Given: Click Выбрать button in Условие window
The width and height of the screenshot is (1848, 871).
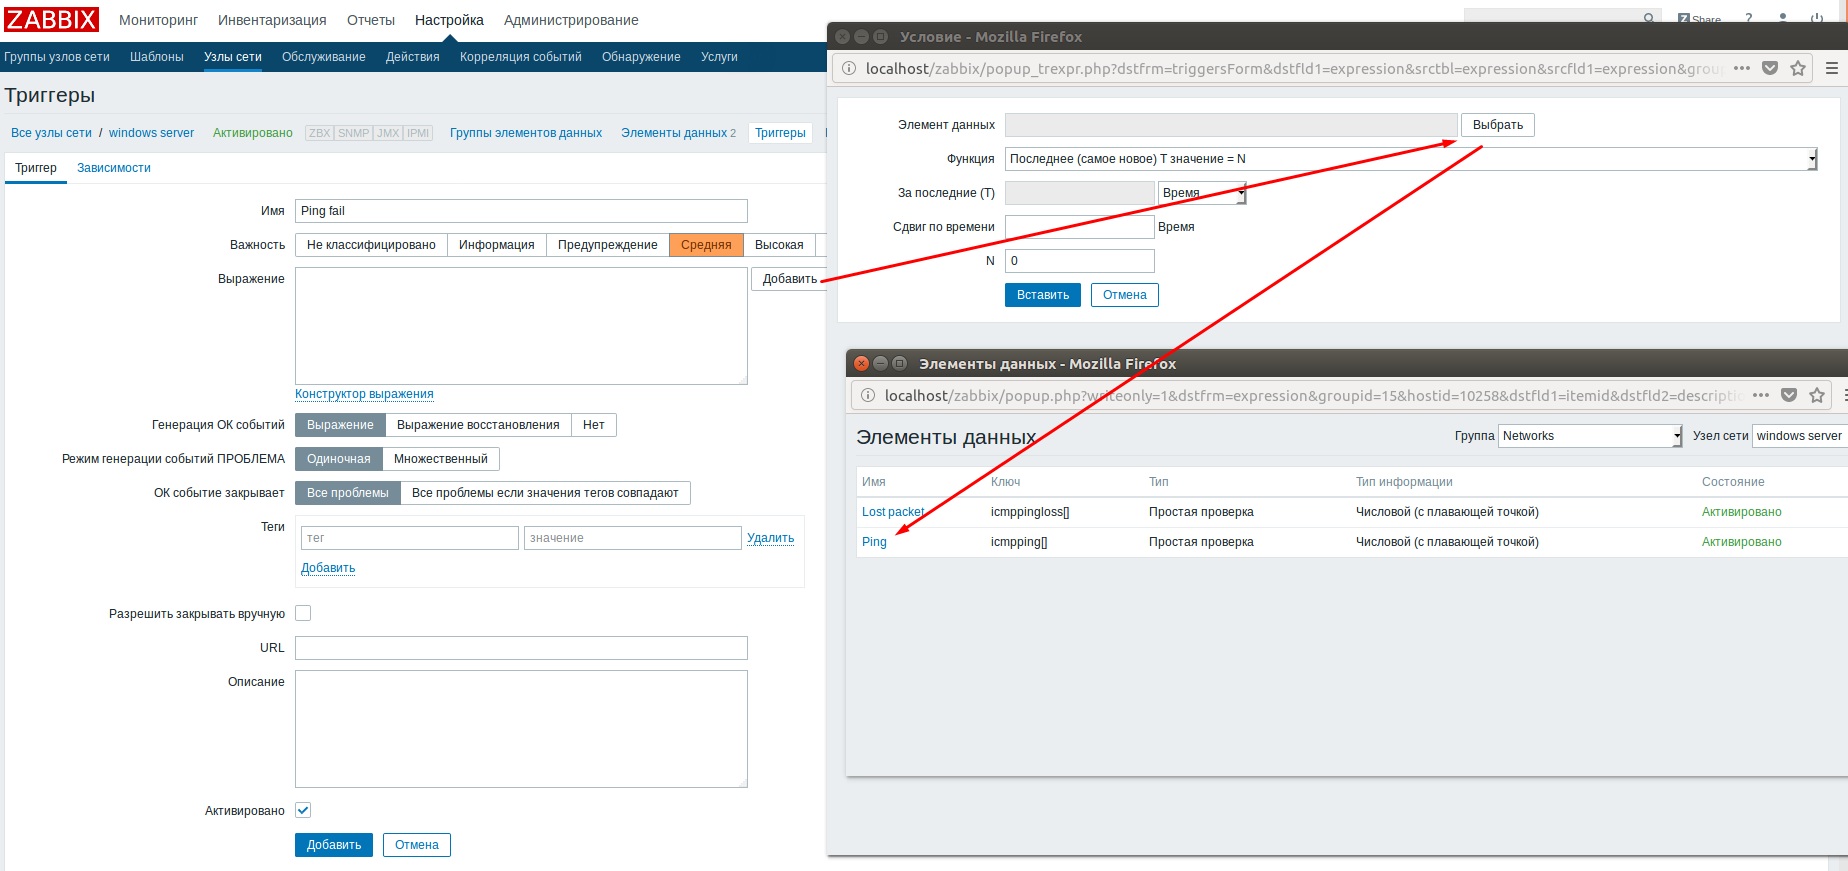Looking at the screenshot, I should 1498,125.
